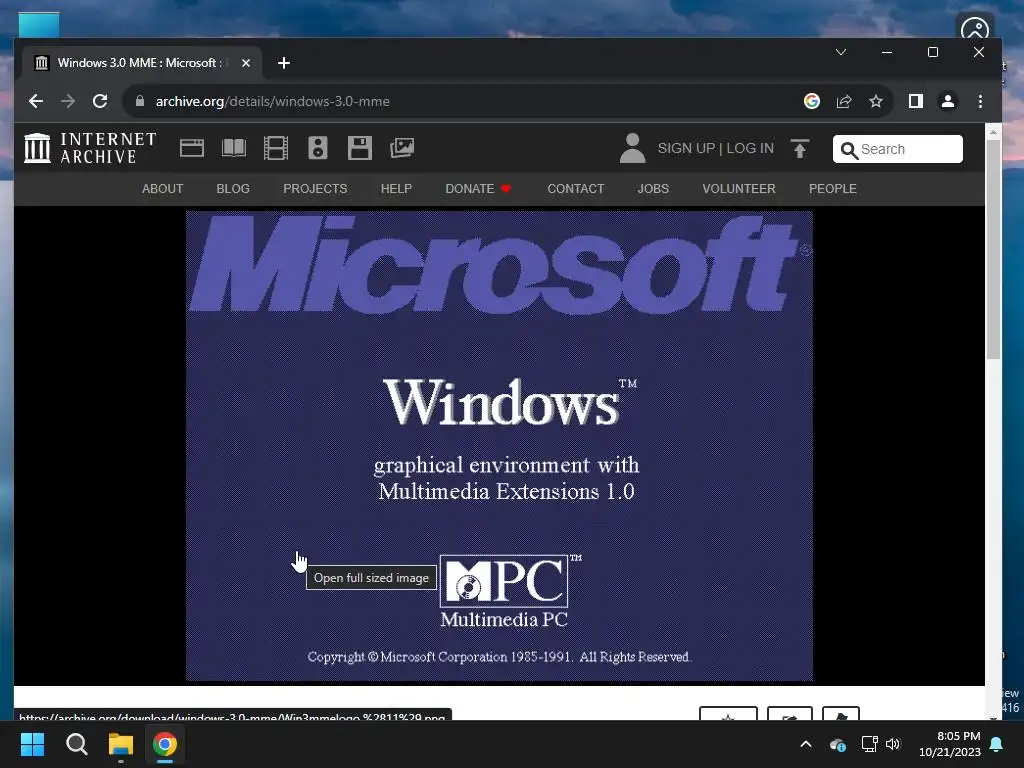Open the VOLUNTEER link
The height and width of the screenshot is (768, 1024).
tap(739, 189)
